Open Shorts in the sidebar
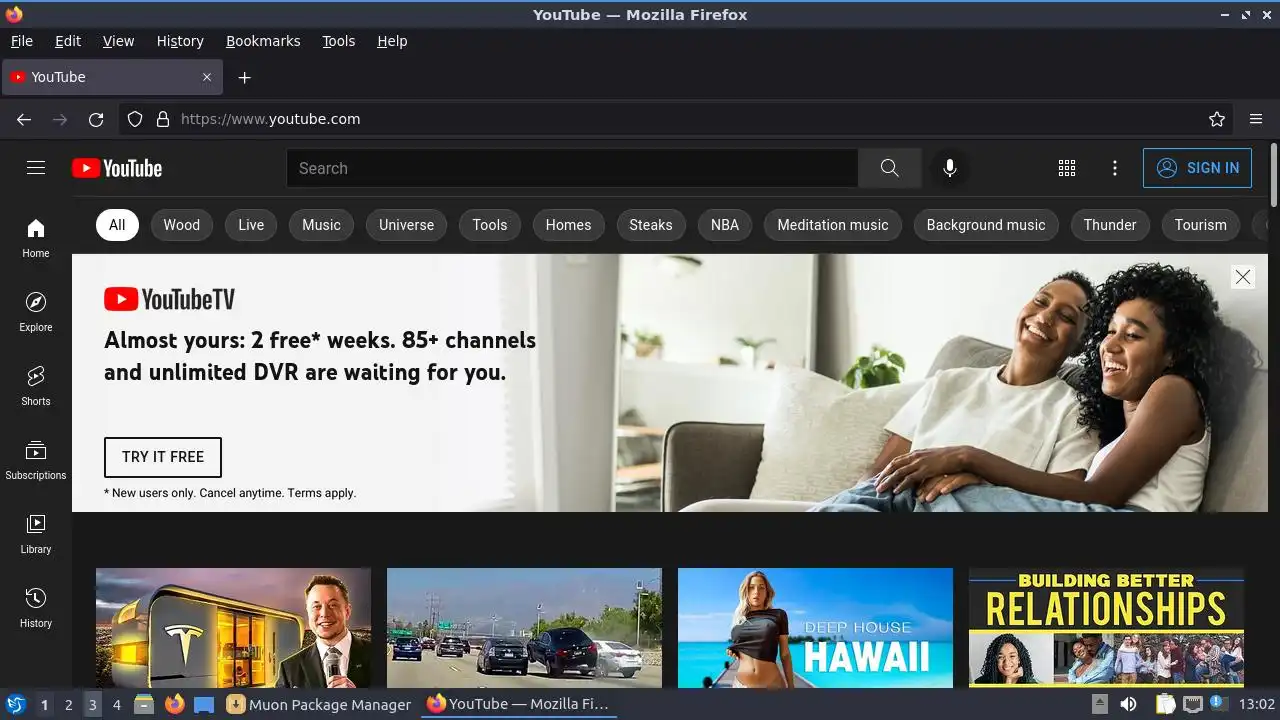 (x=36, y=386)
